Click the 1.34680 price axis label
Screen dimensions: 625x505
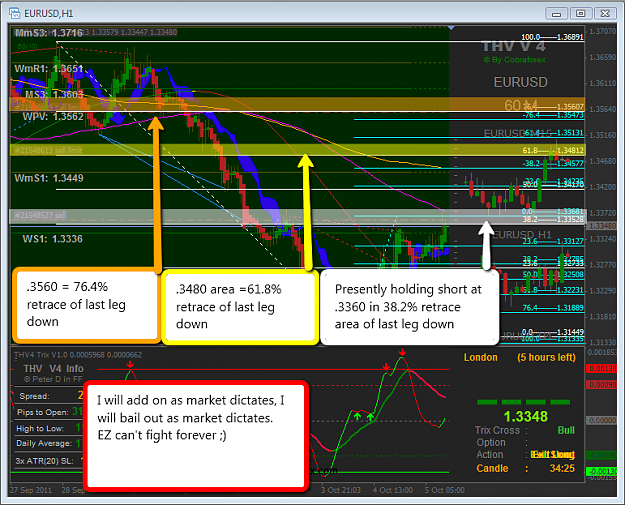coord(603,161)
